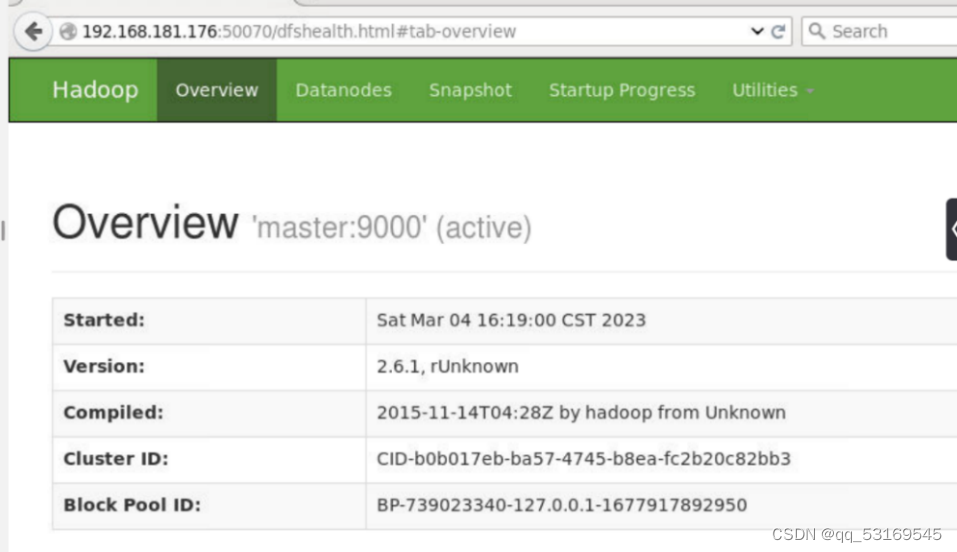Select the 'Started:' label cell
Image resolution: width=957 pixels, height=552 pixels.
(x=209, y=321)
